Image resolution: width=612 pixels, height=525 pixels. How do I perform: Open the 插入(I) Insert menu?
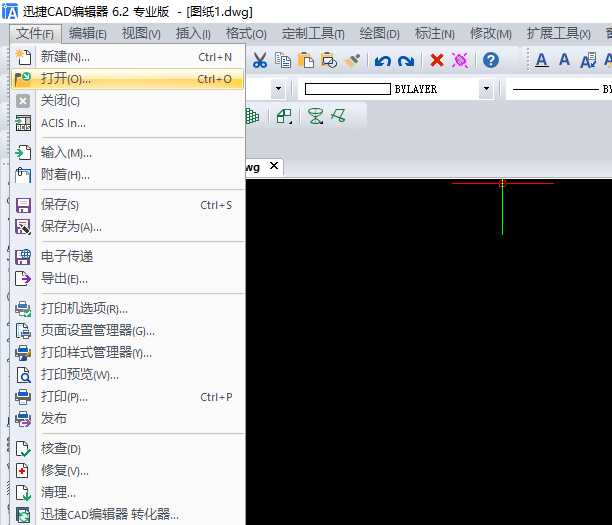coord(193,34)
